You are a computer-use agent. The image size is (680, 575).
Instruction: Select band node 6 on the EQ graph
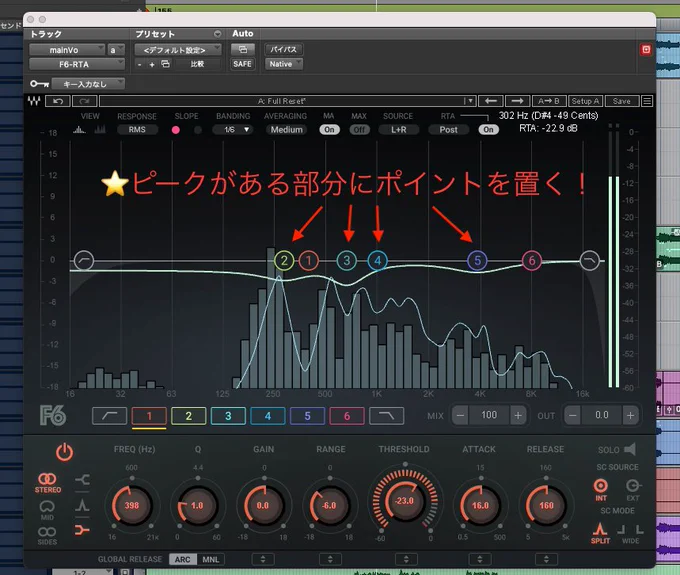point(531,261)
